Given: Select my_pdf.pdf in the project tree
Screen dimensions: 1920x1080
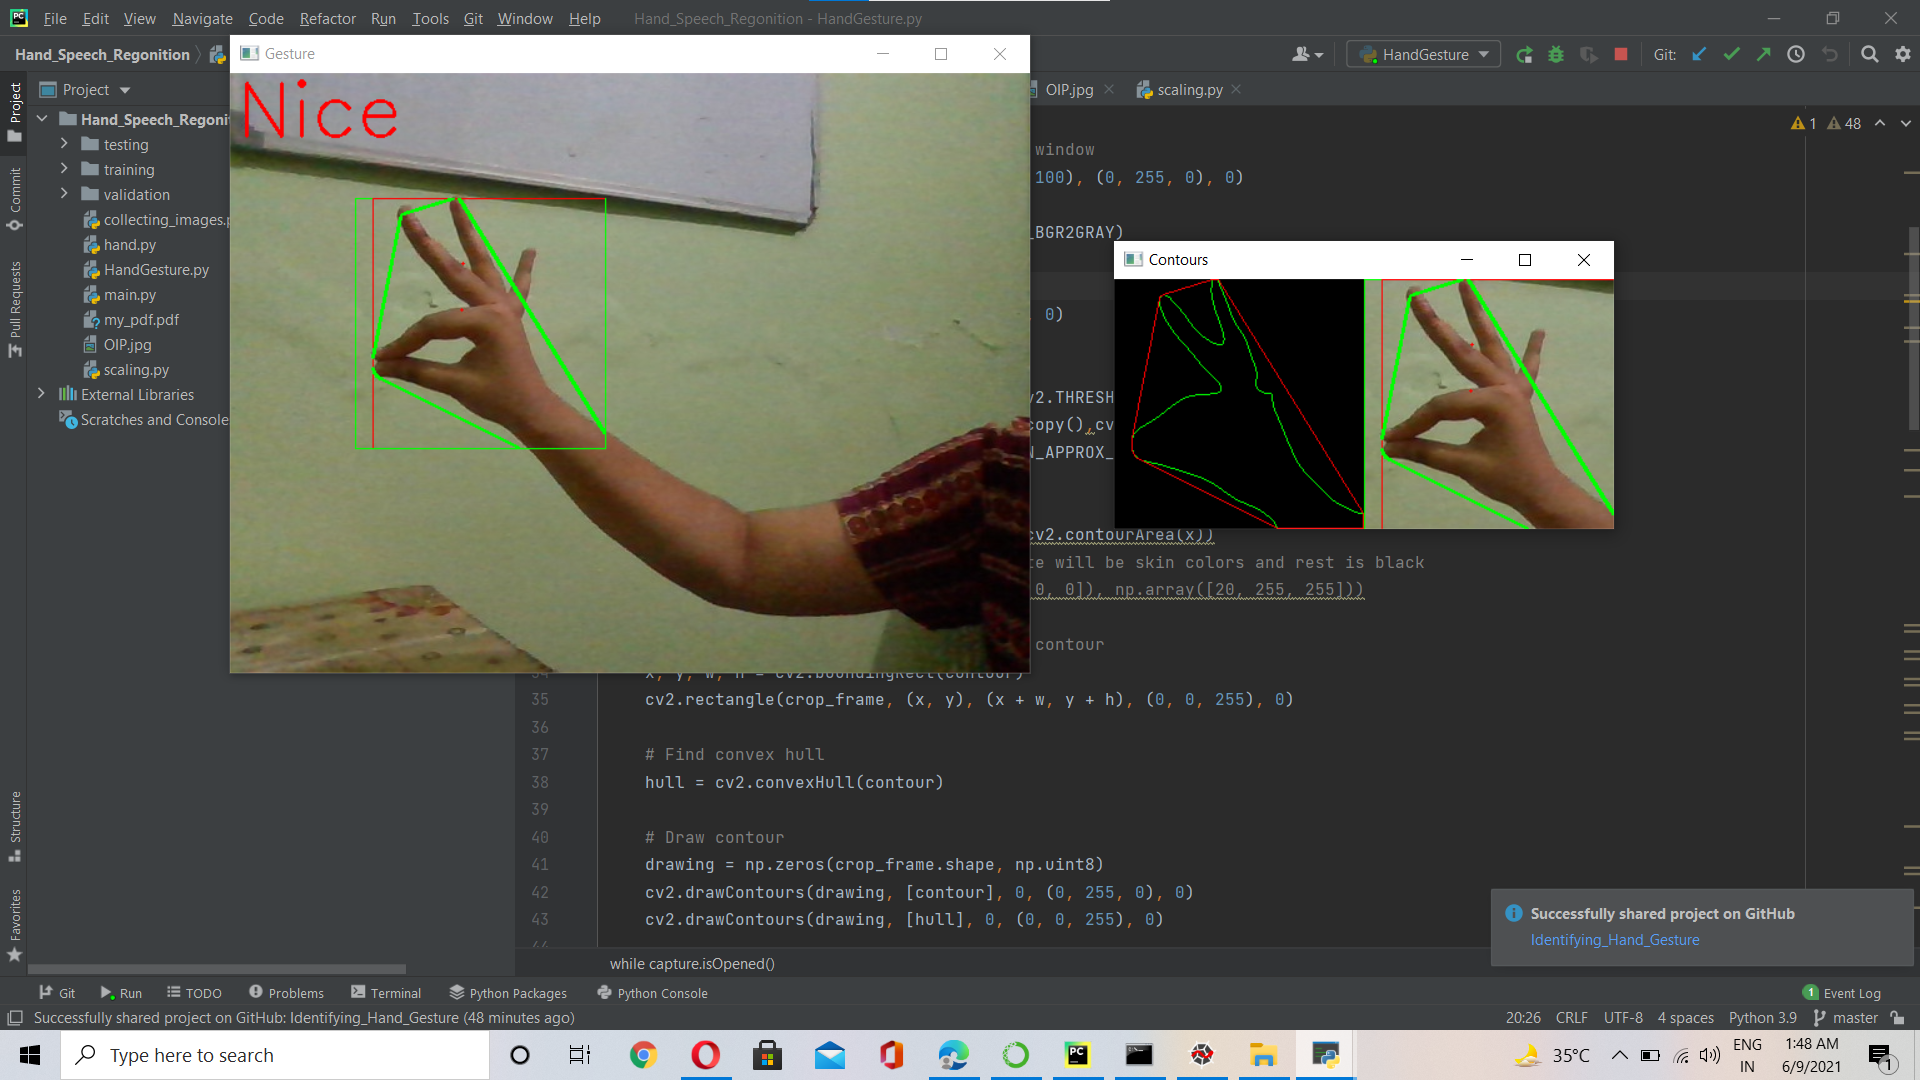Looking at the screenshot, I should tap(141, 320).
